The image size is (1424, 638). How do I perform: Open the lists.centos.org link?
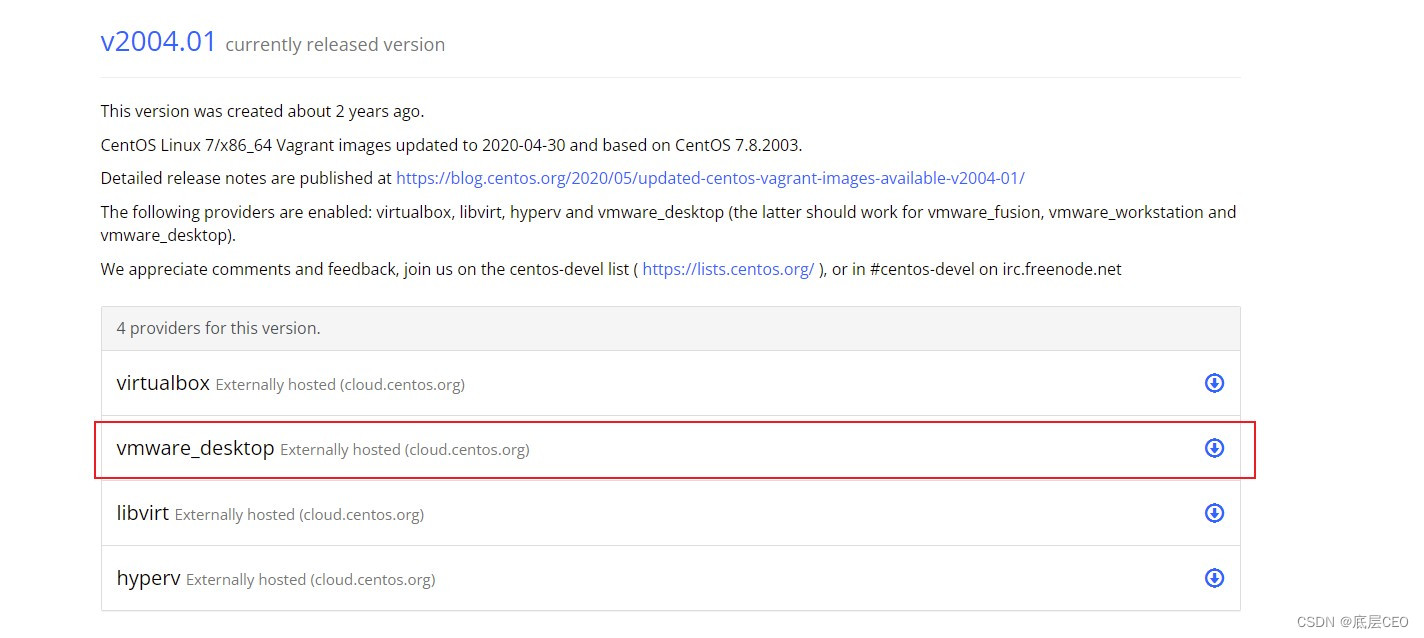(x=728, y=268)
